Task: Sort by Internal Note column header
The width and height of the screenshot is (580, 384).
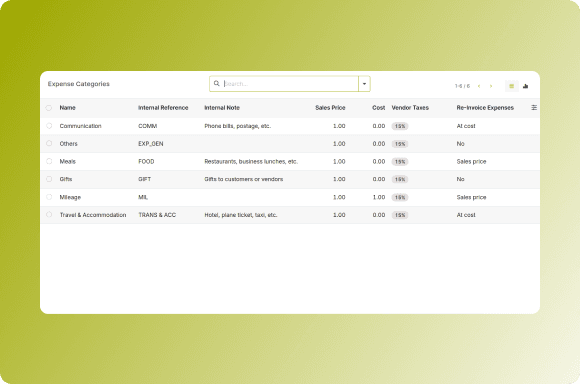Action: tap(222, 108)
